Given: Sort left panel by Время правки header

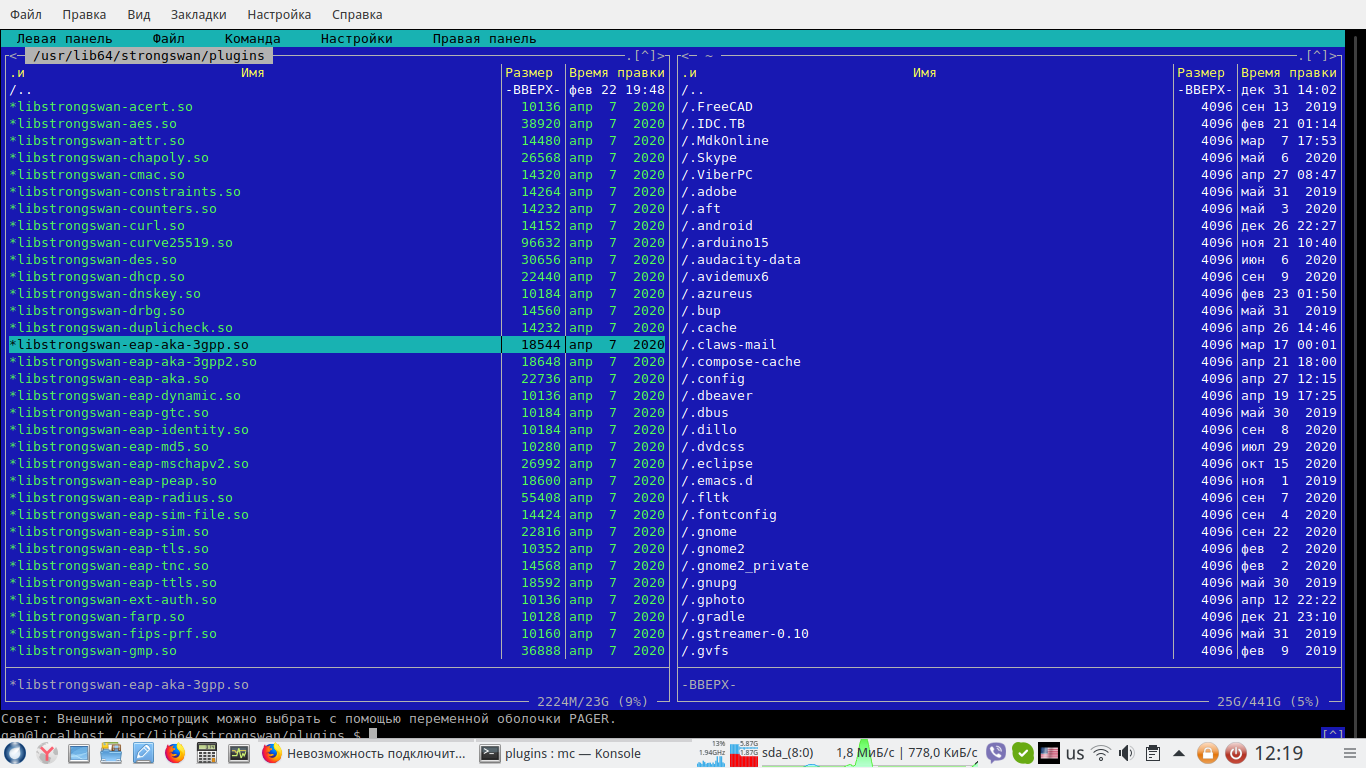Looking at the screenshot, I should point(617,73).
